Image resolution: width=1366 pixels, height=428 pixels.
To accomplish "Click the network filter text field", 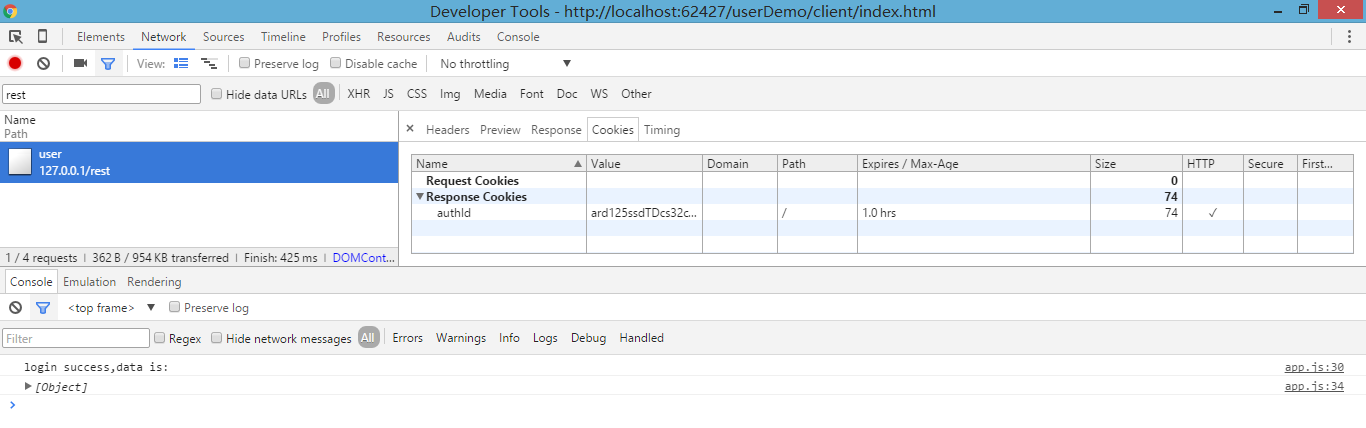I will coord(101,94).
